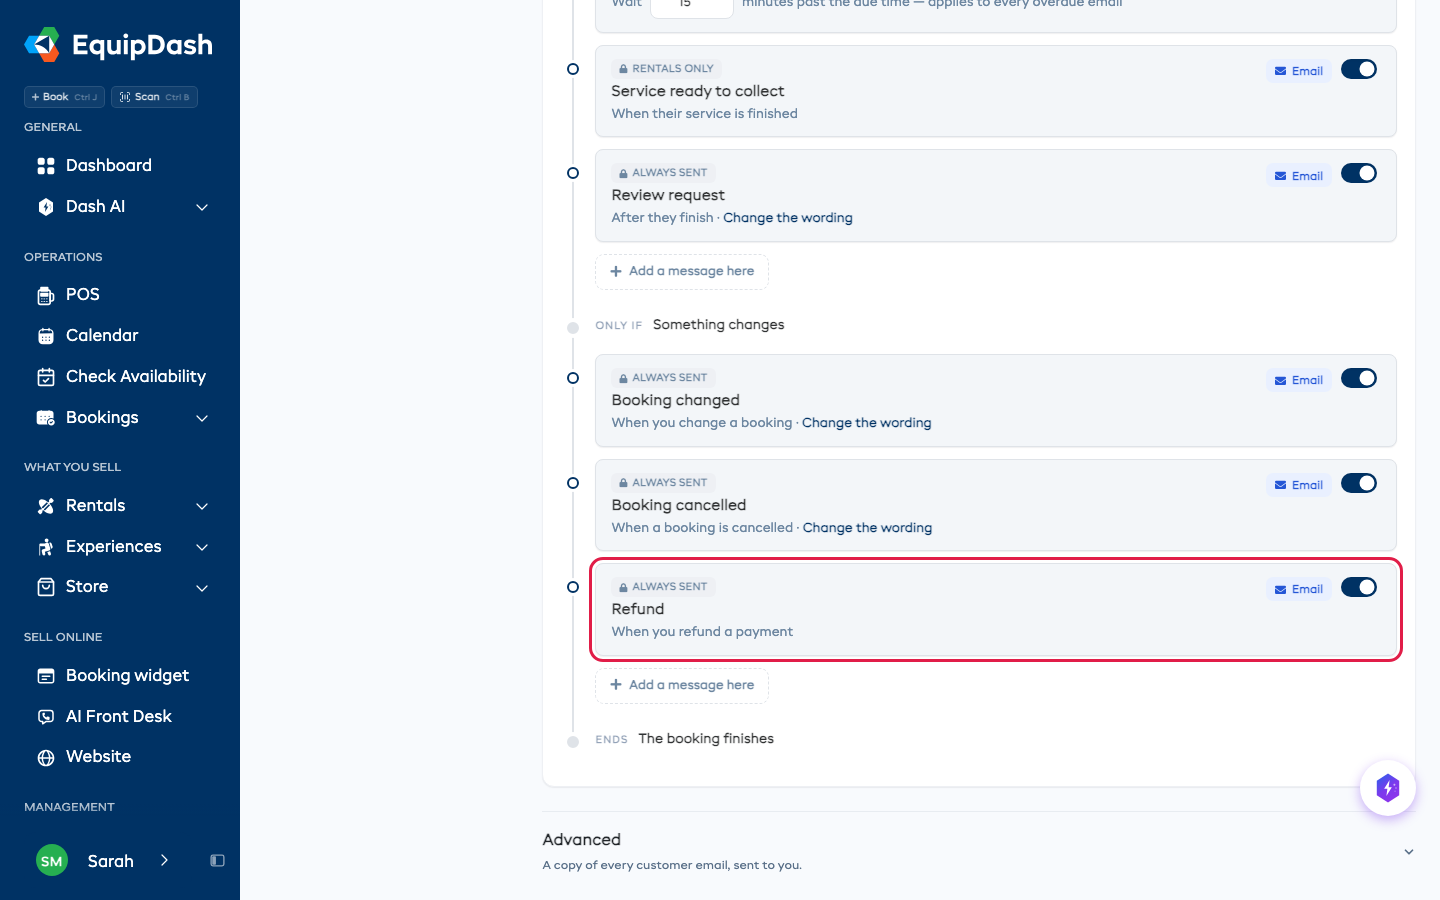The width and height of the screenshot is (1440, 900).
Task: Click the Experiences hiker icon
Action: pyautogui.click(x=46, y=547)
